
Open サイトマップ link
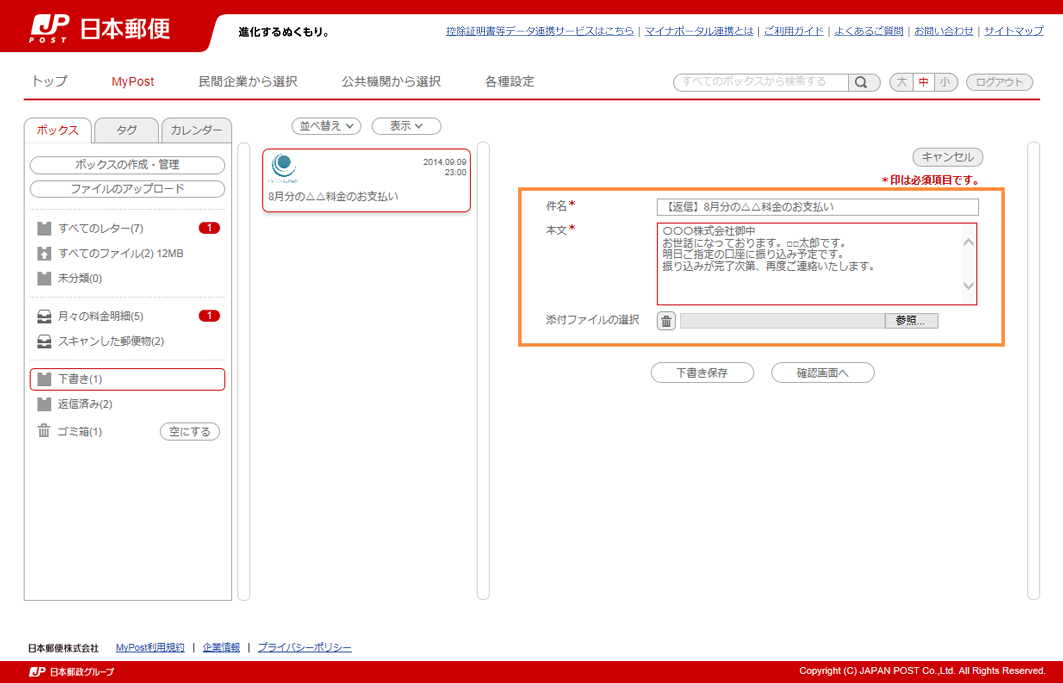coord(1014,31)
